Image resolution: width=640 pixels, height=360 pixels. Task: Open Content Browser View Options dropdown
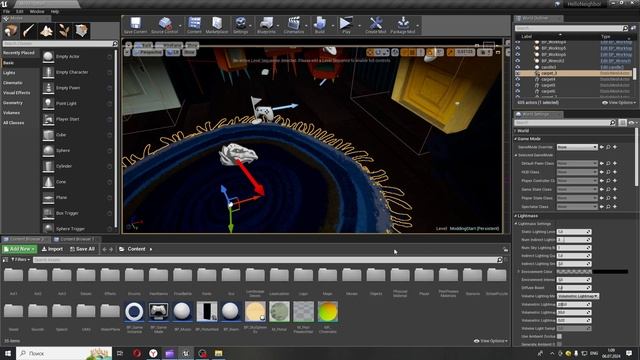tap(491, 341)
